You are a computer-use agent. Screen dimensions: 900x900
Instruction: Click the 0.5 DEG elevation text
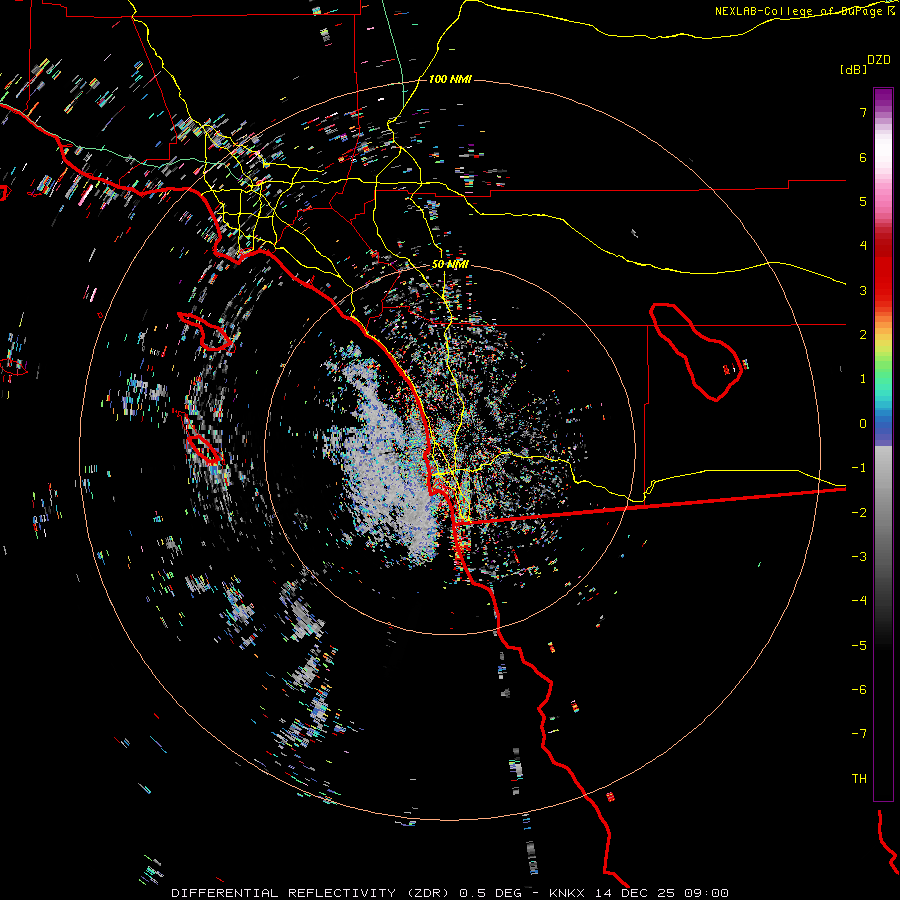pyautogui.click(x=490, y=893)
